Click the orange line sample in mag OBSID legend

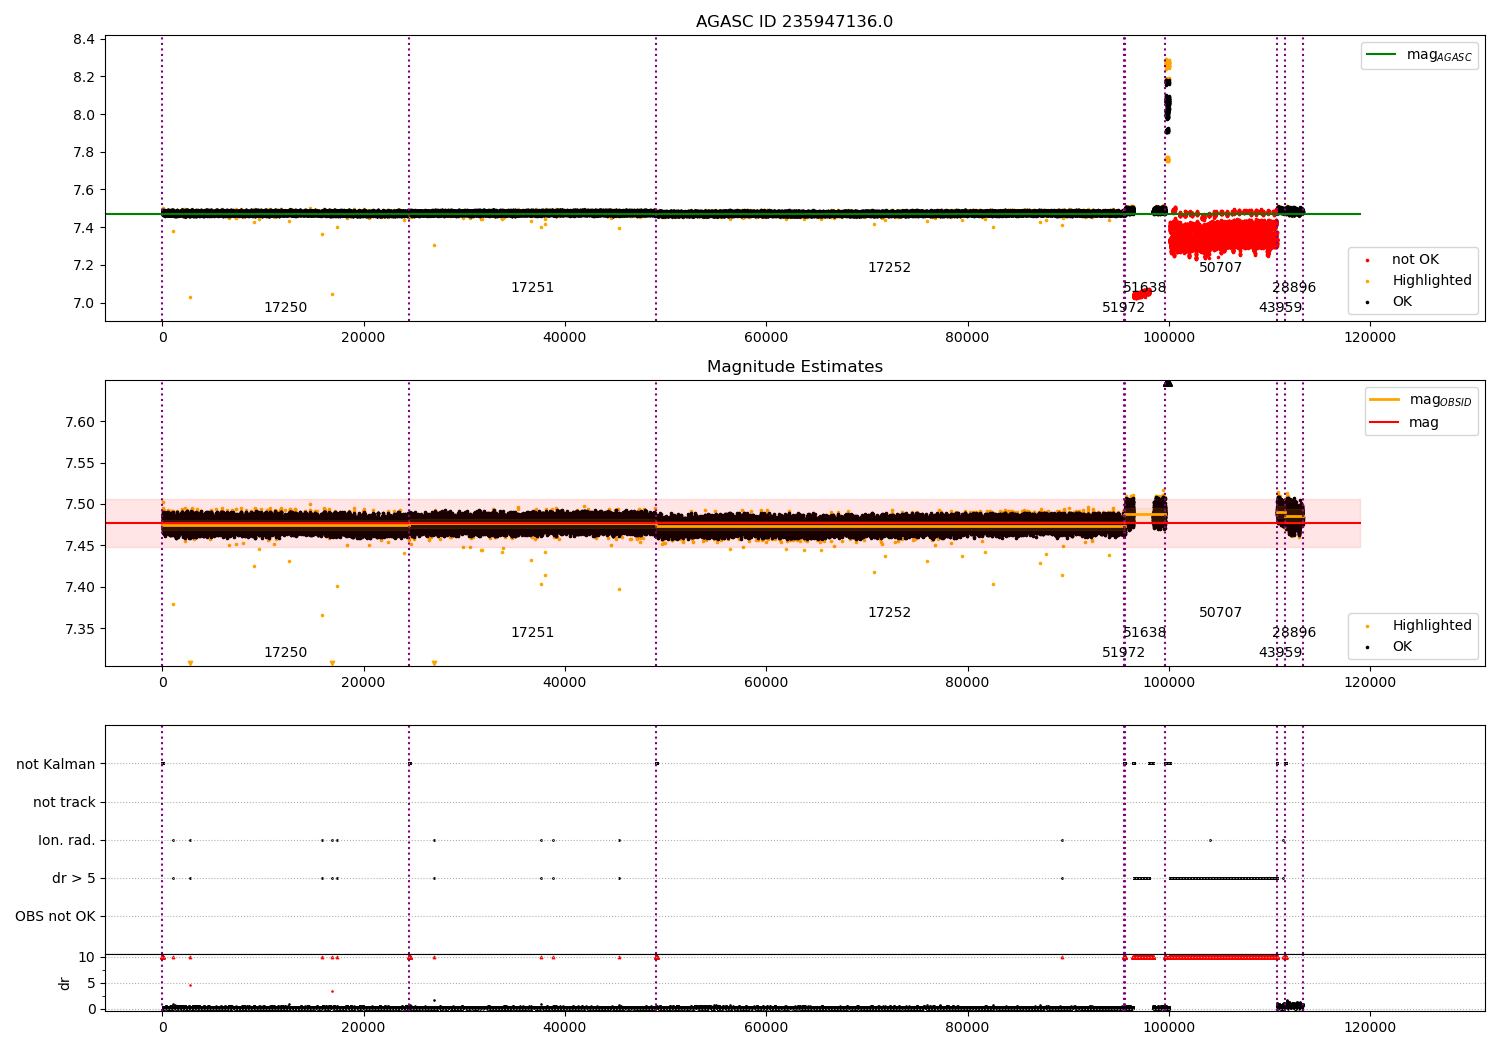click(1385, 399)
